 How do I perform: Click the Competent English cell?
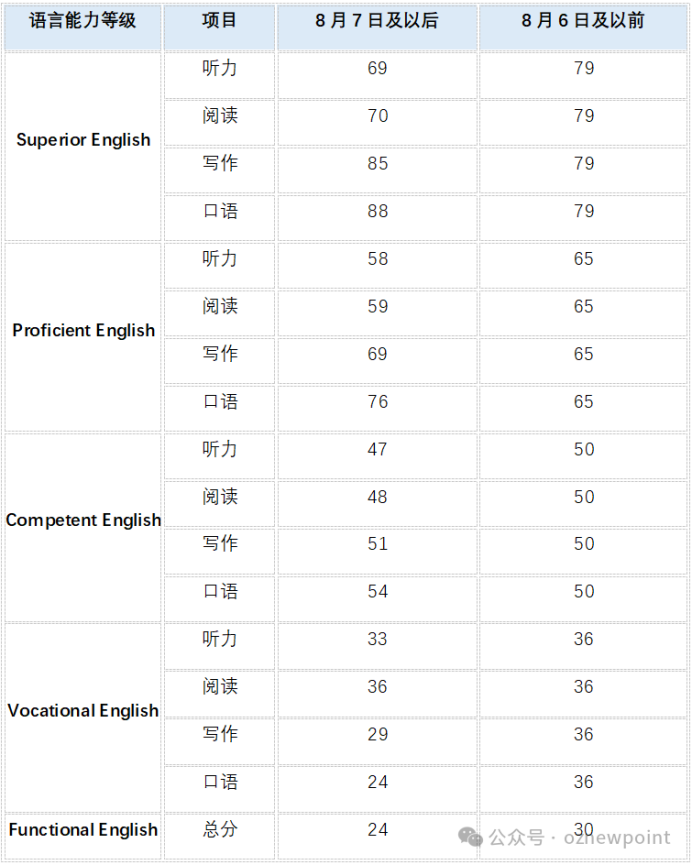[x=83, y=527]
